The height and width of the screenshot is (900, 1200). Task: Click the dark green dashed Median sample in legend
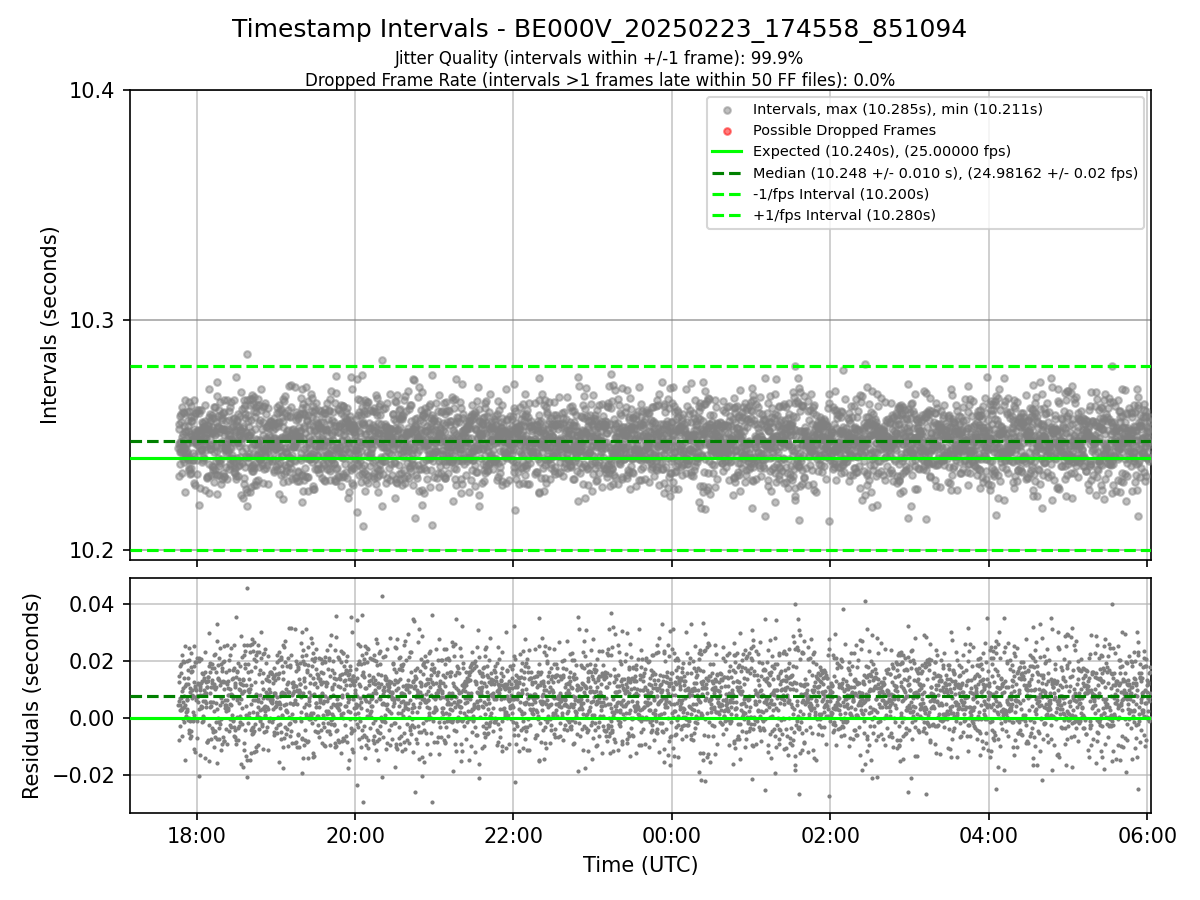click(x=727, y=173)
